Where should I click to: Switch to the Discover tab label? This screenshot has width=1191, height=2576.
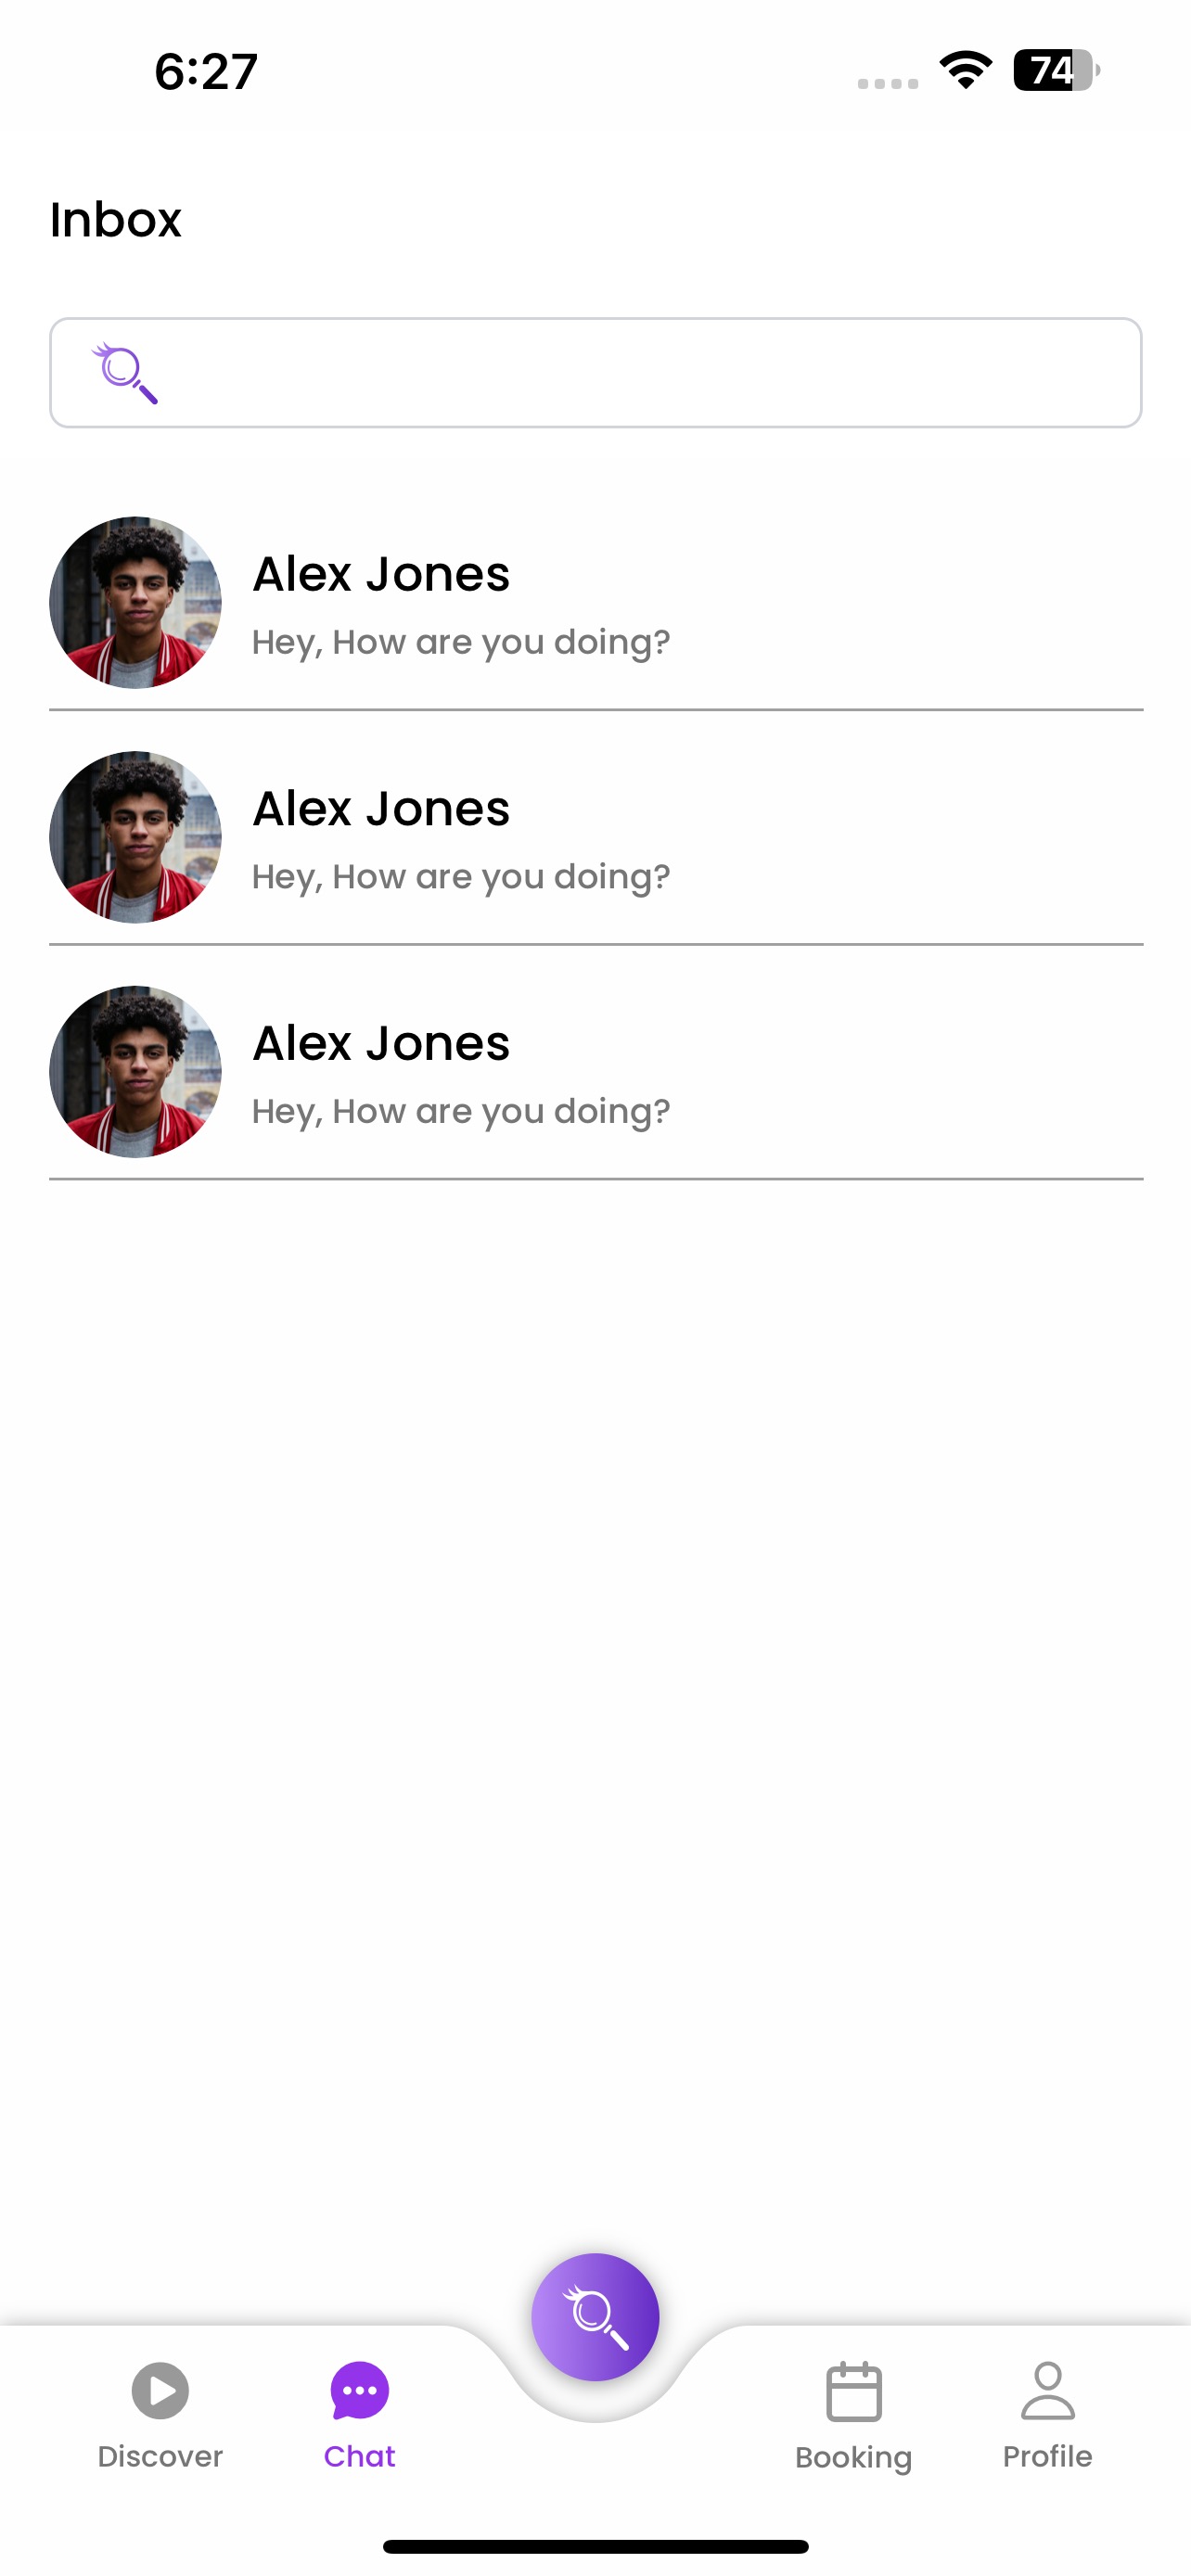coord(160,2456)
